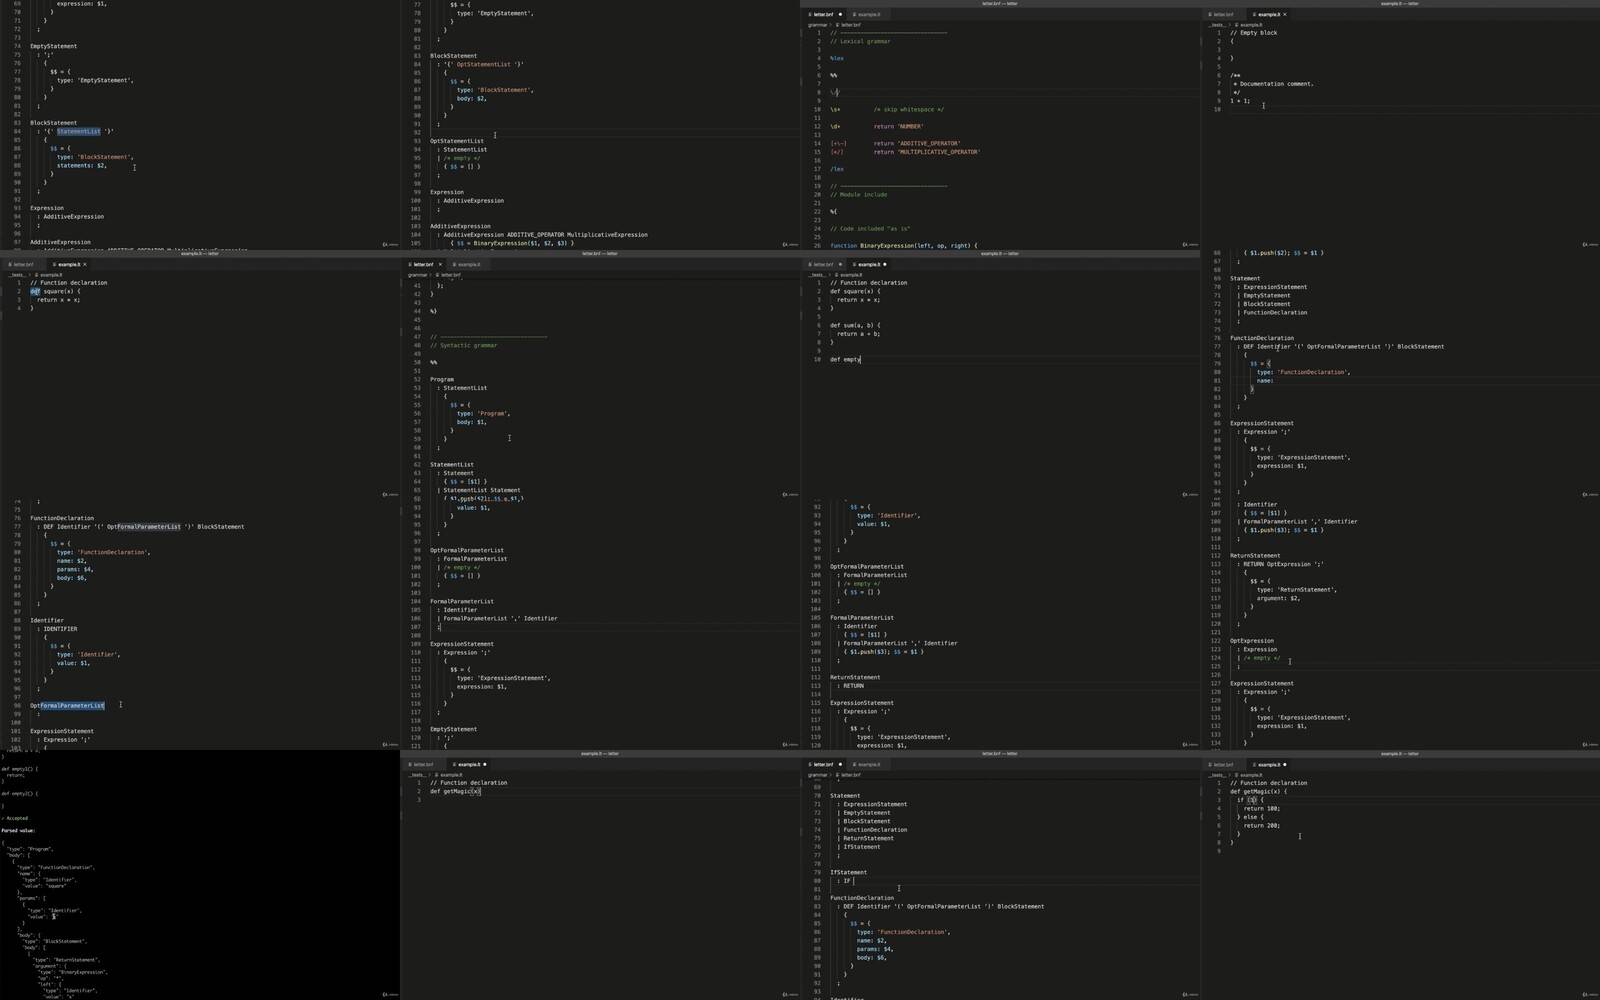Click unsaved dot on example.lt in def empty editor

click(x=884, y=265)
